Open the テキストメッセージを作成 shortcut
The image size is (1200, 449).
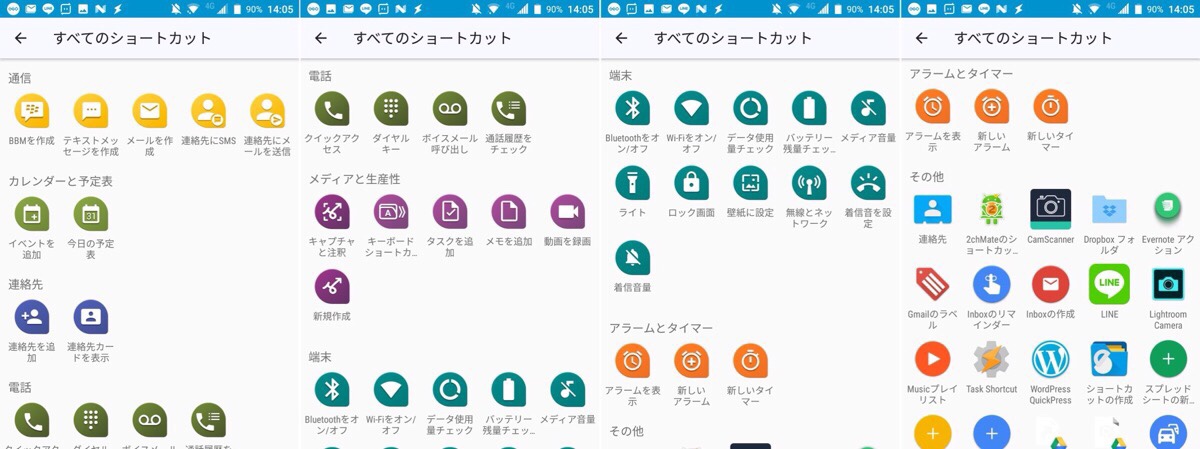click(x=91, y=111)
